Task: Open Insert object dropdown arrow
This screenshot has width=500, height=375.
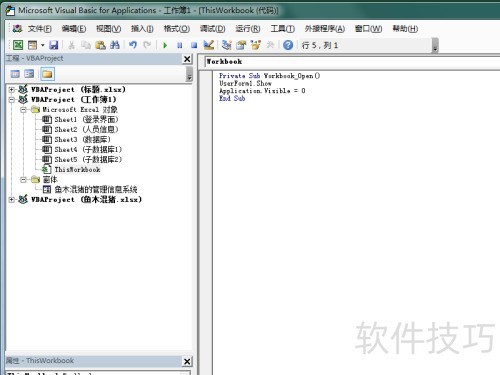Action: (42, 45)
